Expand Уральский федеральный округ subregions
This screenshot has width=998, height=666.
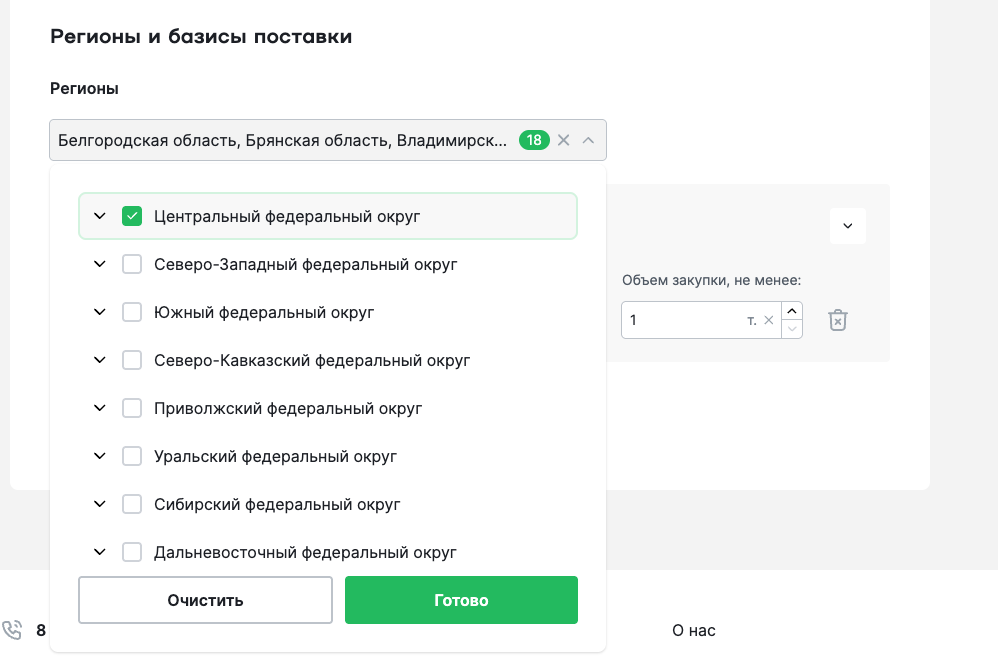(100, 456)
